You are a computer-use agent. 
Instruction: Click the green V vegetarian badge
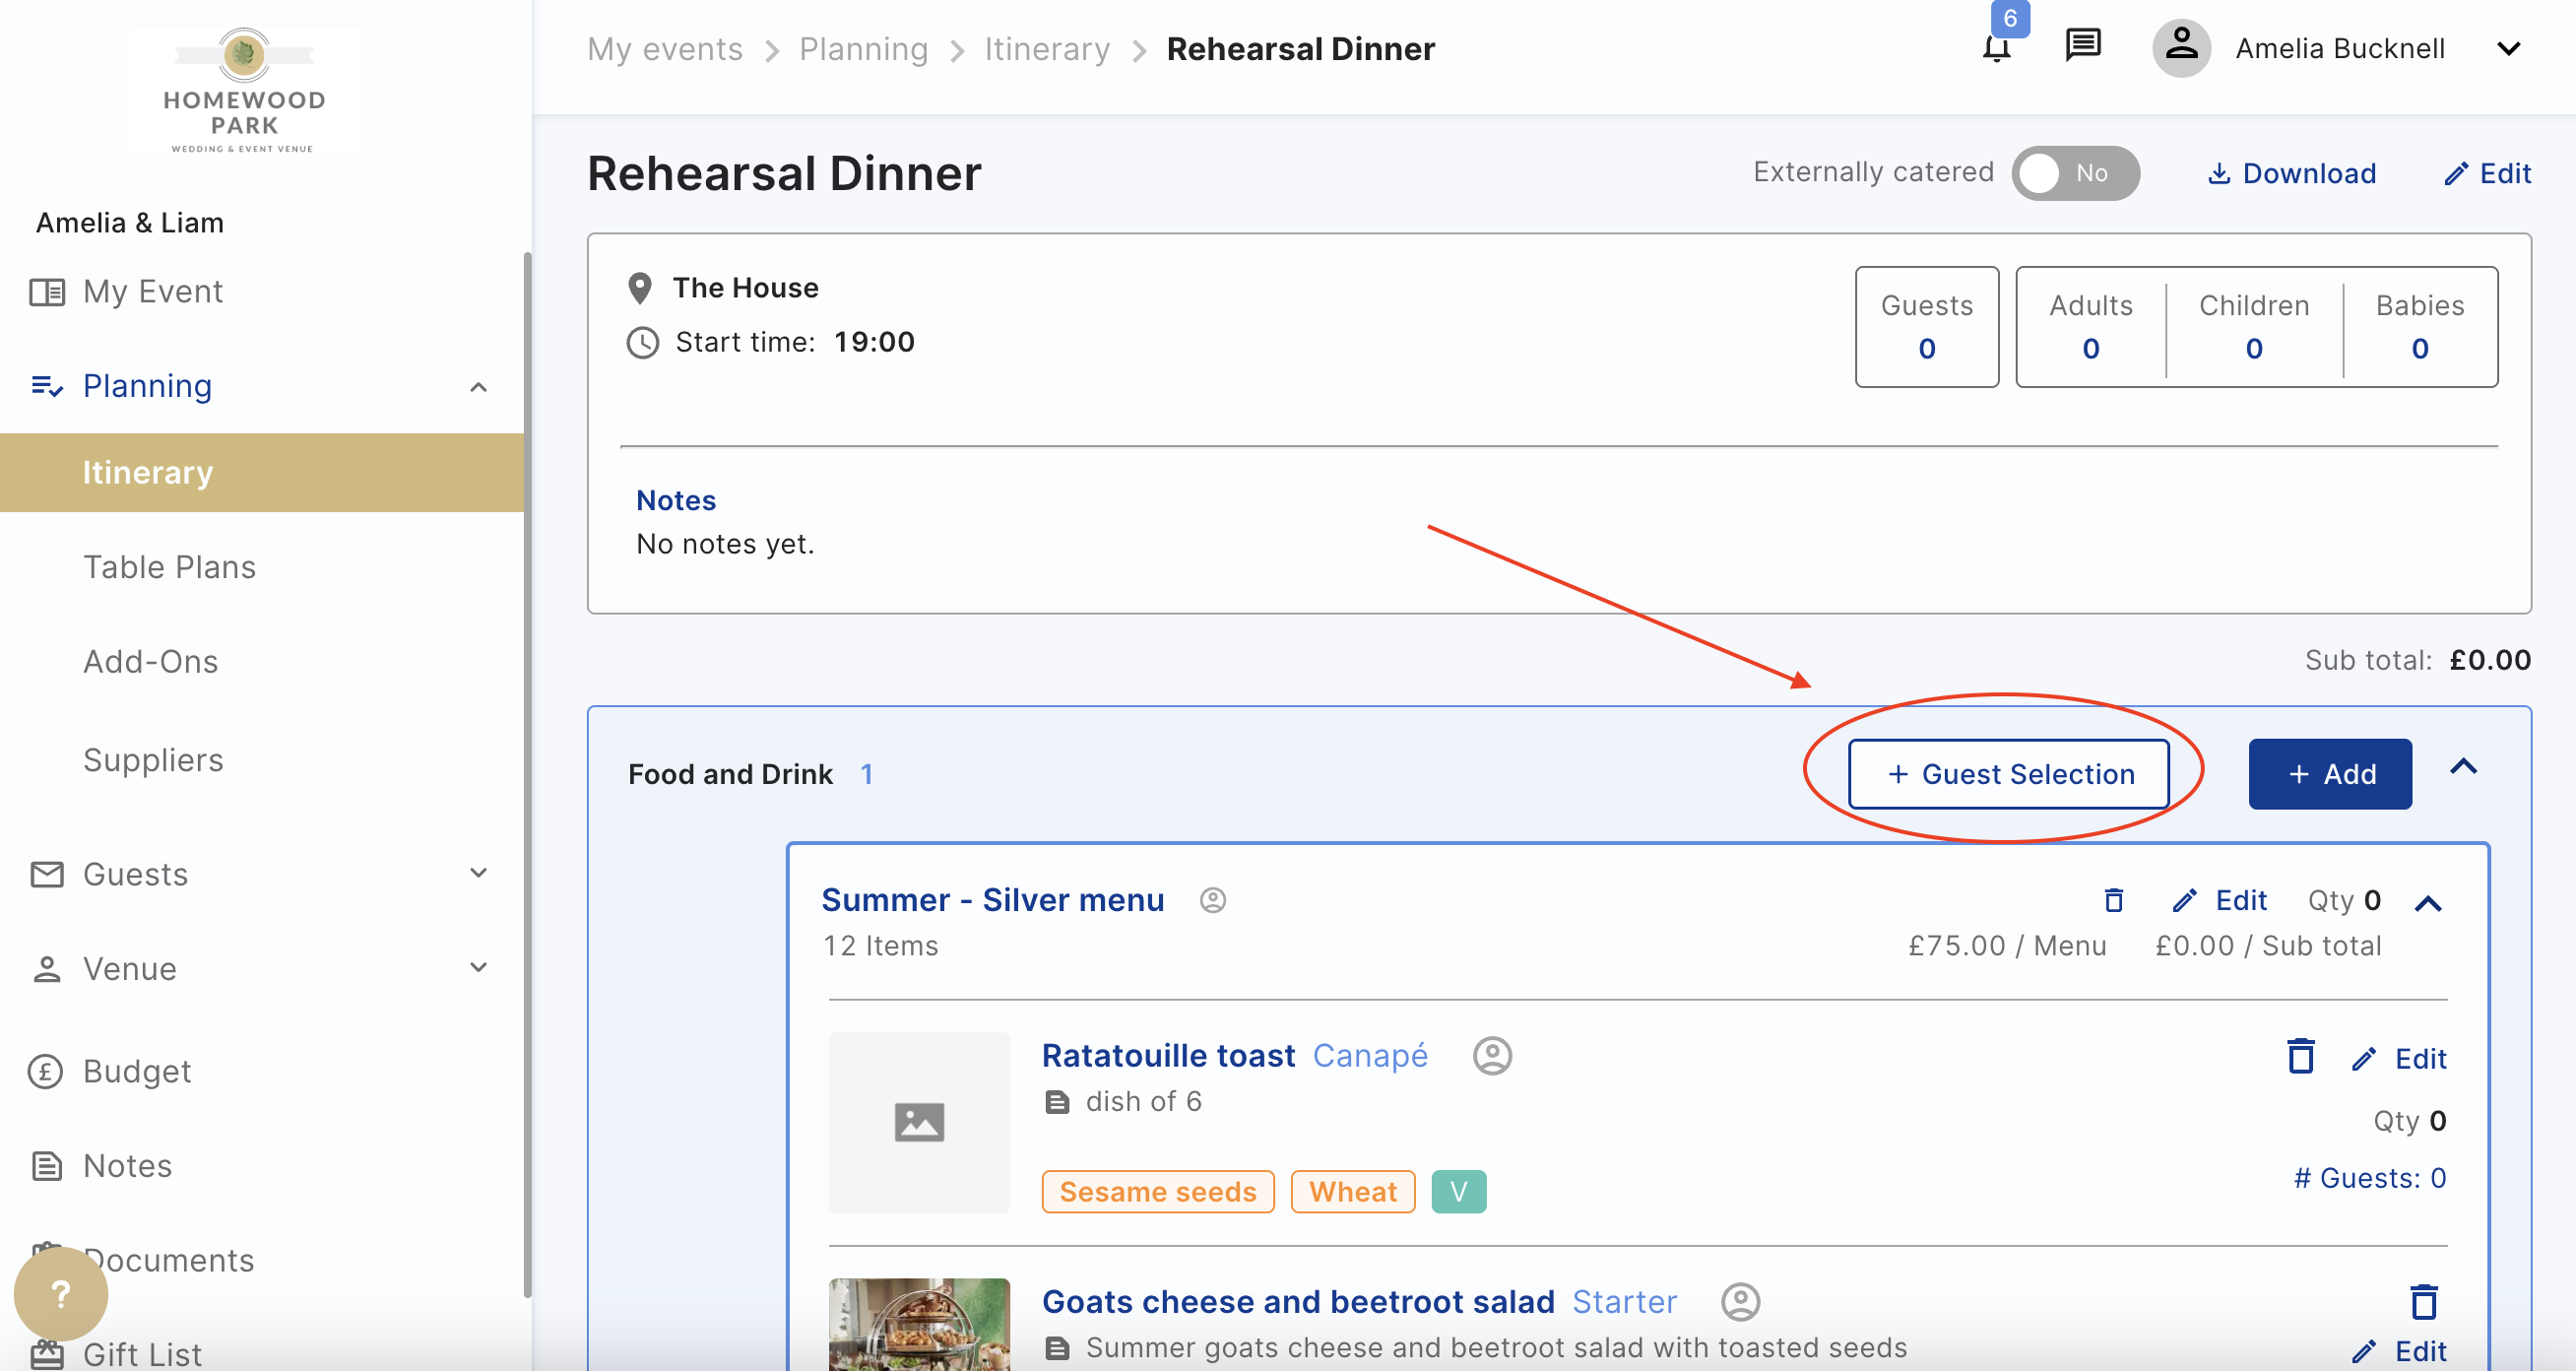click(x=1459, y=1191)
